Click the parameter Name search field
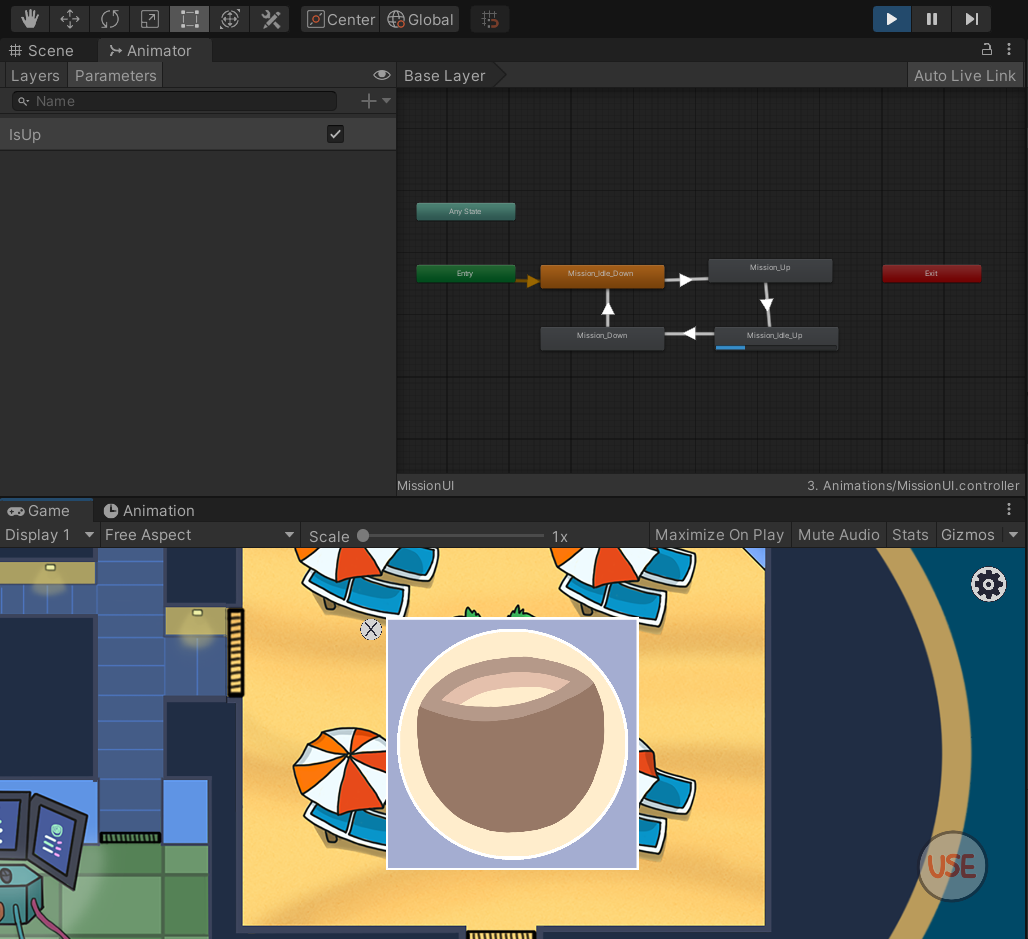 coord(174,101)
